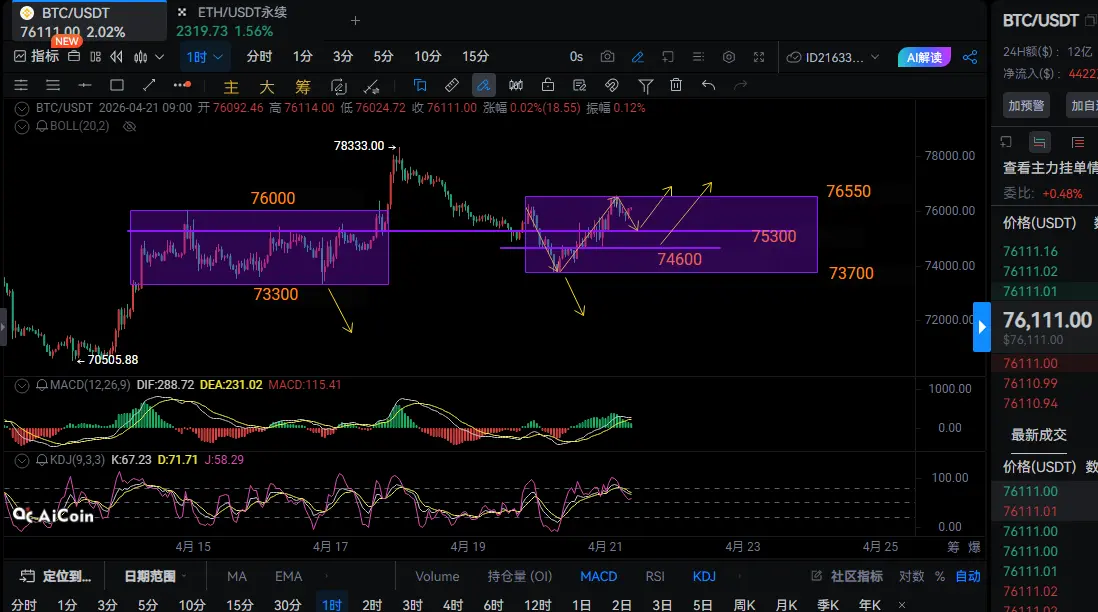Collapse the MACD(12,26,9) panel arrow
The width and height of the screenshot is (1098, 612).
(22, 385)
